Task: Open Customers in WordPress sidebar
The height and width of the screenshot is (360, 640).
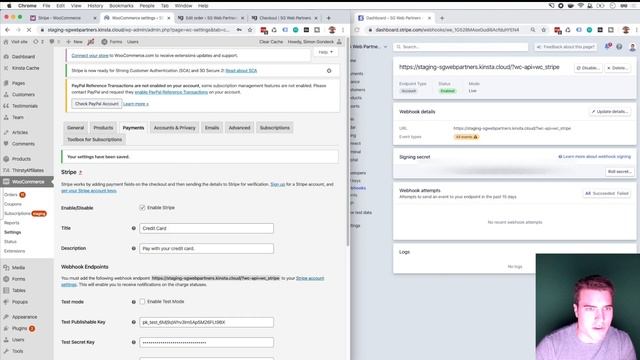Action: coord(23,94)
